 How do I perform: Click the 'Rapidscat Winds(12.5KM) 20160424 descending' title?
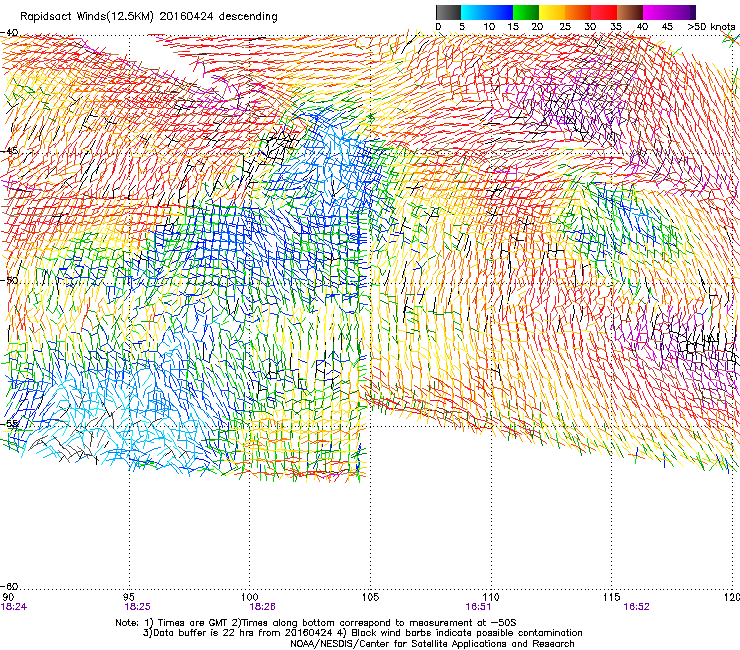[x=149, y=16]
